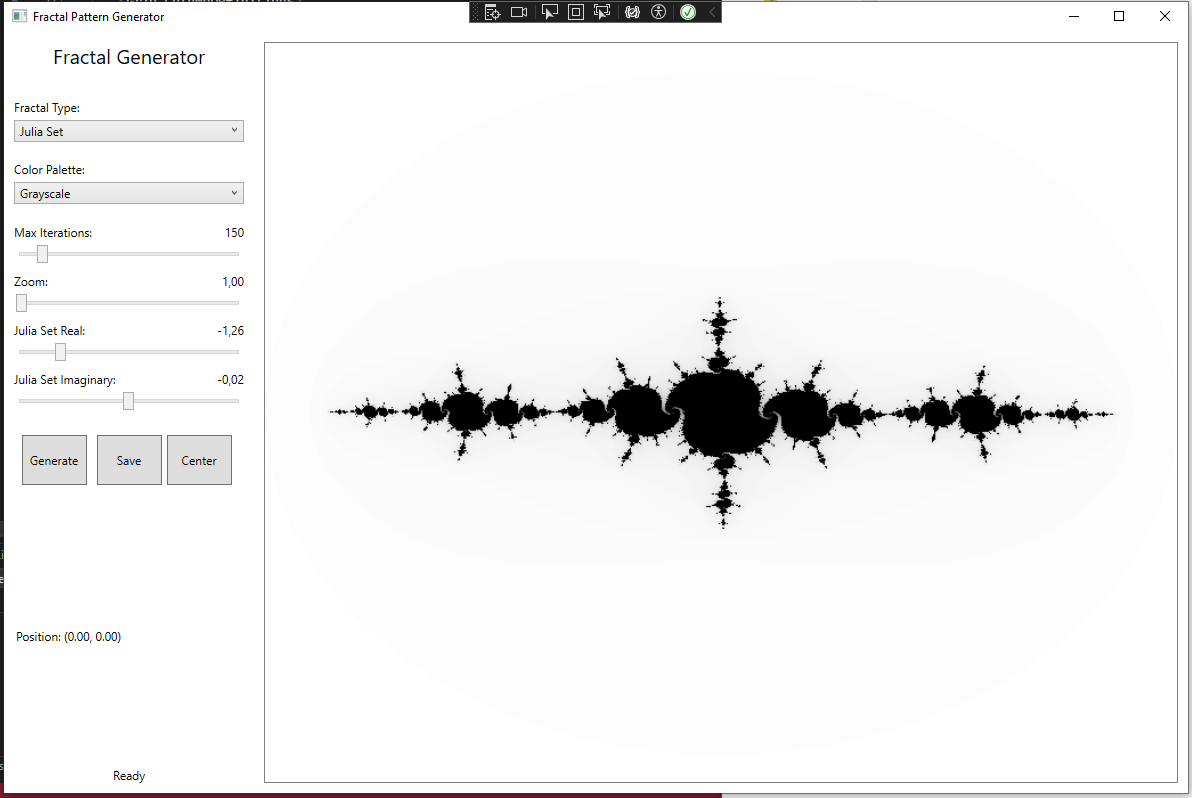Viewport: 1192px width, 798px height.
Task: Click the Julia Set Imaginary slider
Action: pos(128,400)
